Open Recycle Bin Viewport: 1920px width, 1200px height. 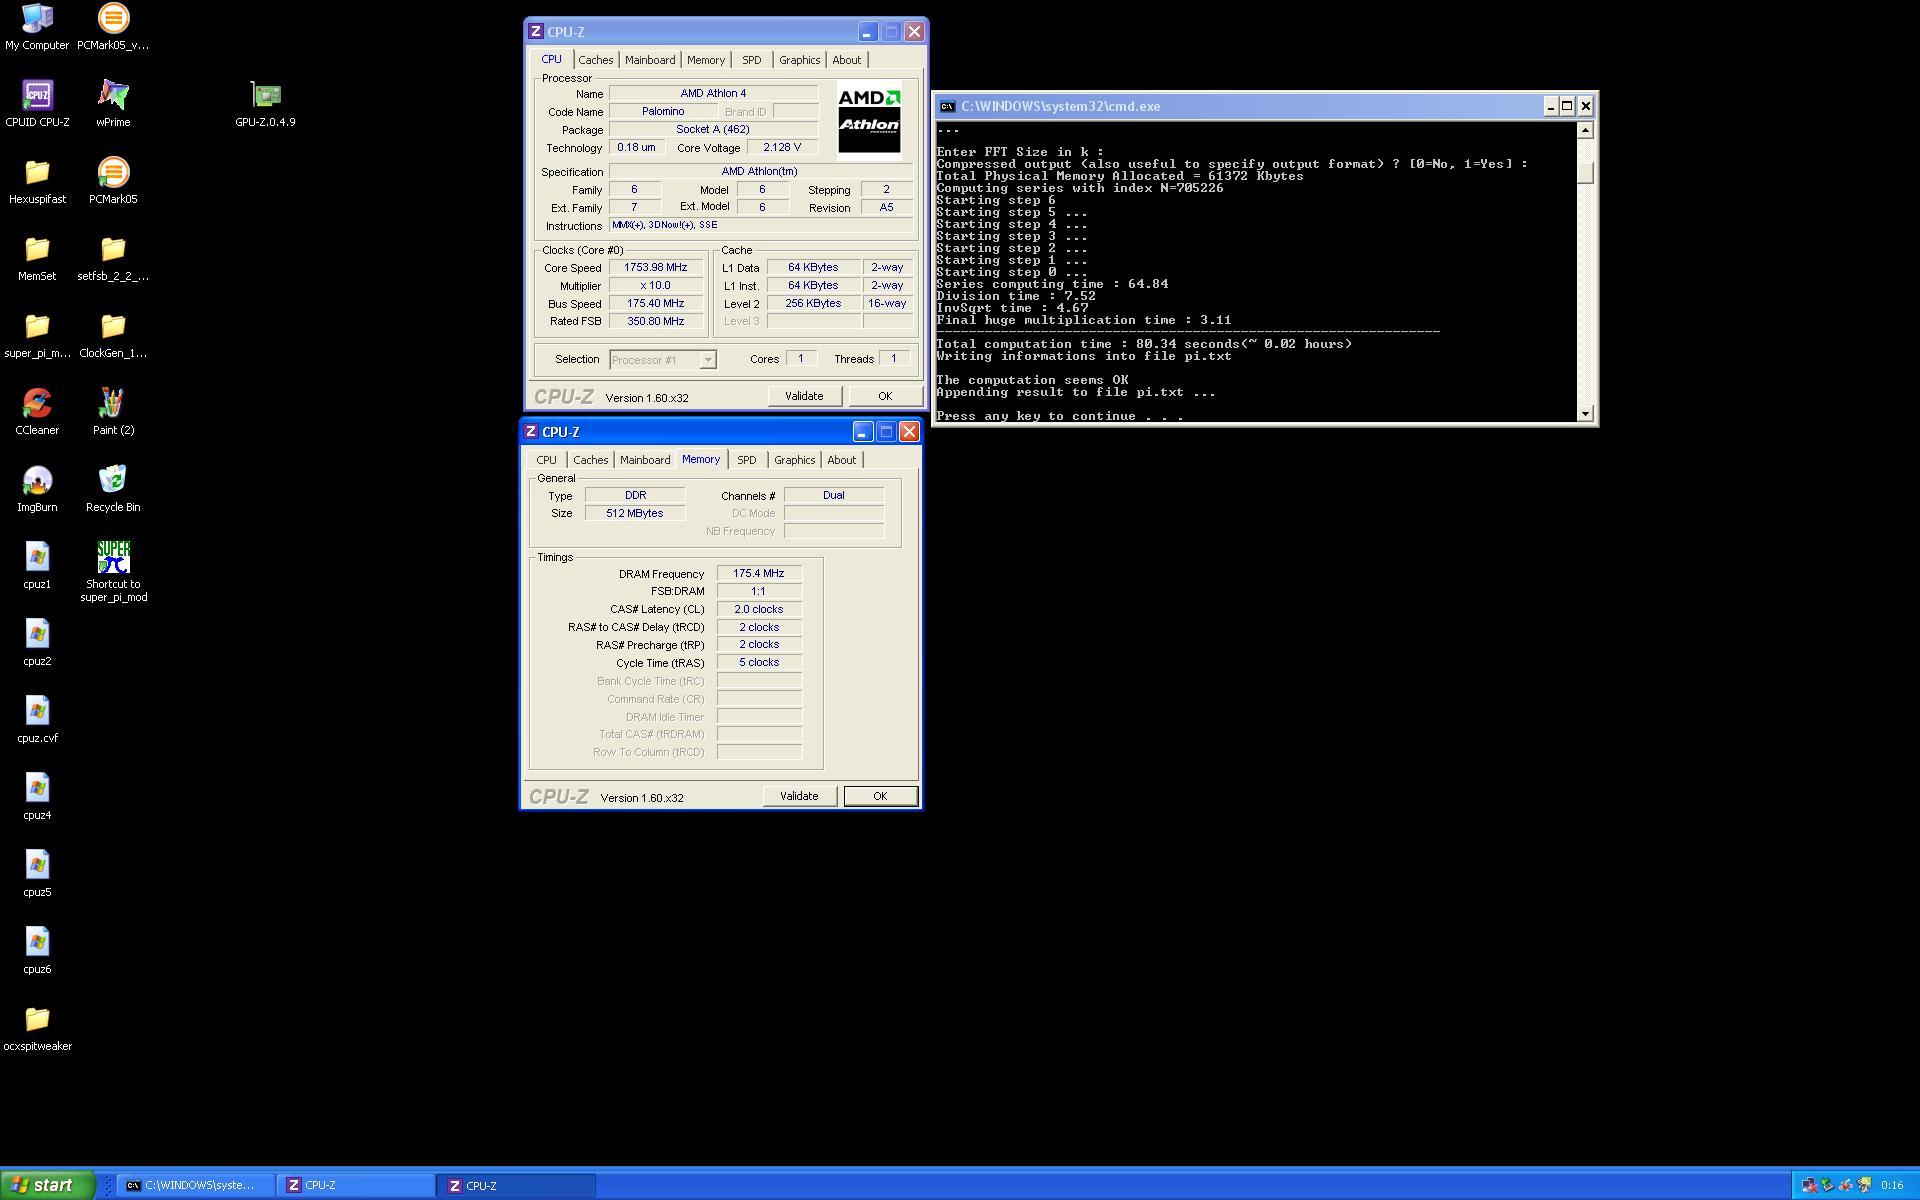tap(113, 489)
